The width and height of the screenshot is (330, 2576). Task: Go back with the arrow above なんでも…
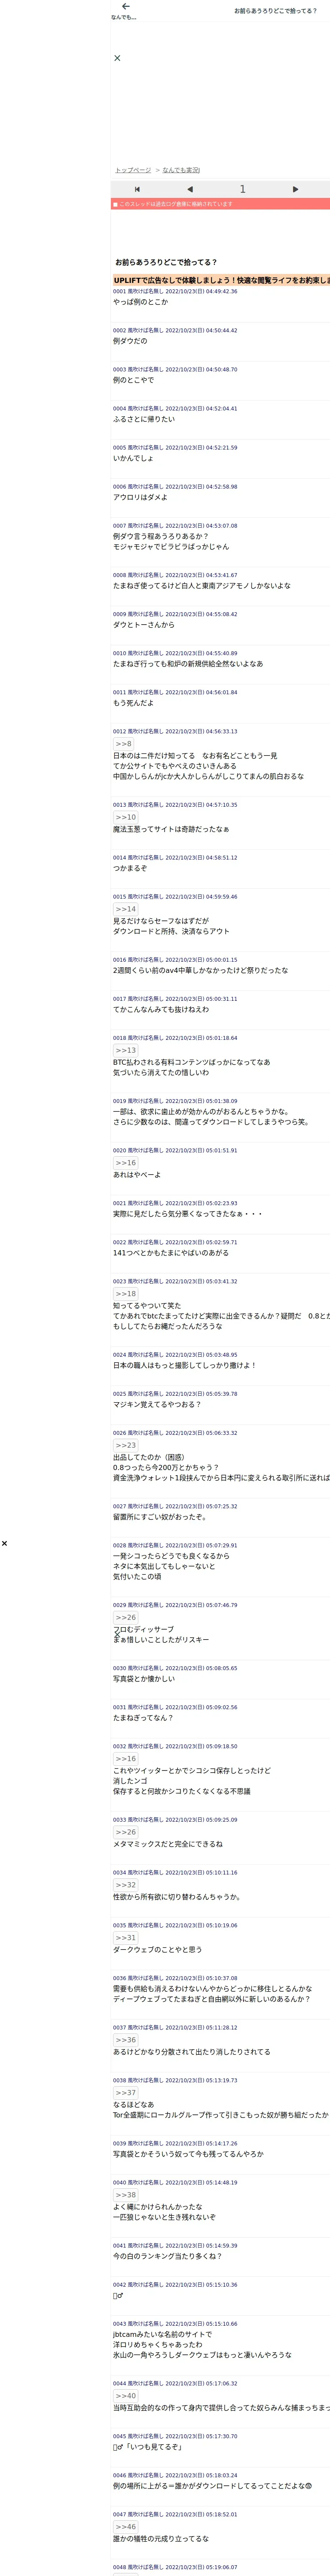click(x=125, y=7)
